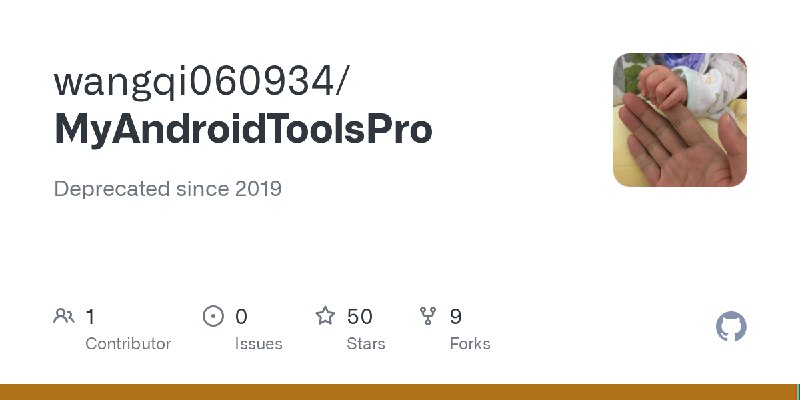Click the Stars star icon
Viewport: 800px width, 400px height.
[x=325, y=316]
